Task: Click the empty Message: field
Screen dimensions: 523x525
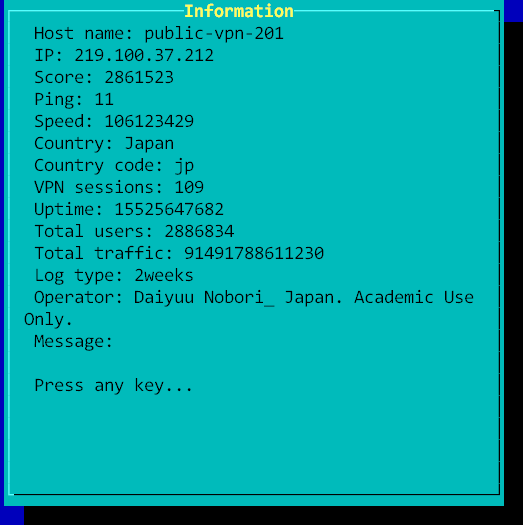Action: pos(73,342)
